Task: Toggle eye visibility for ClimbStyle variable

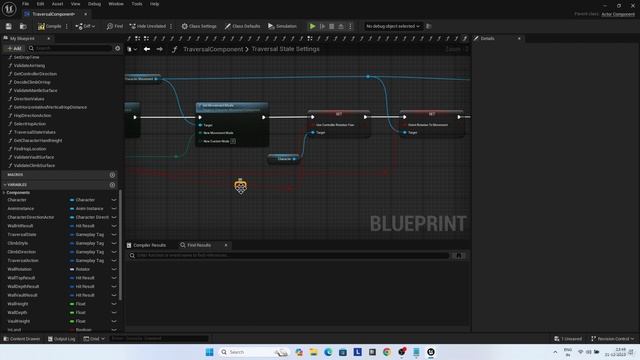Action: click(114, 243)
